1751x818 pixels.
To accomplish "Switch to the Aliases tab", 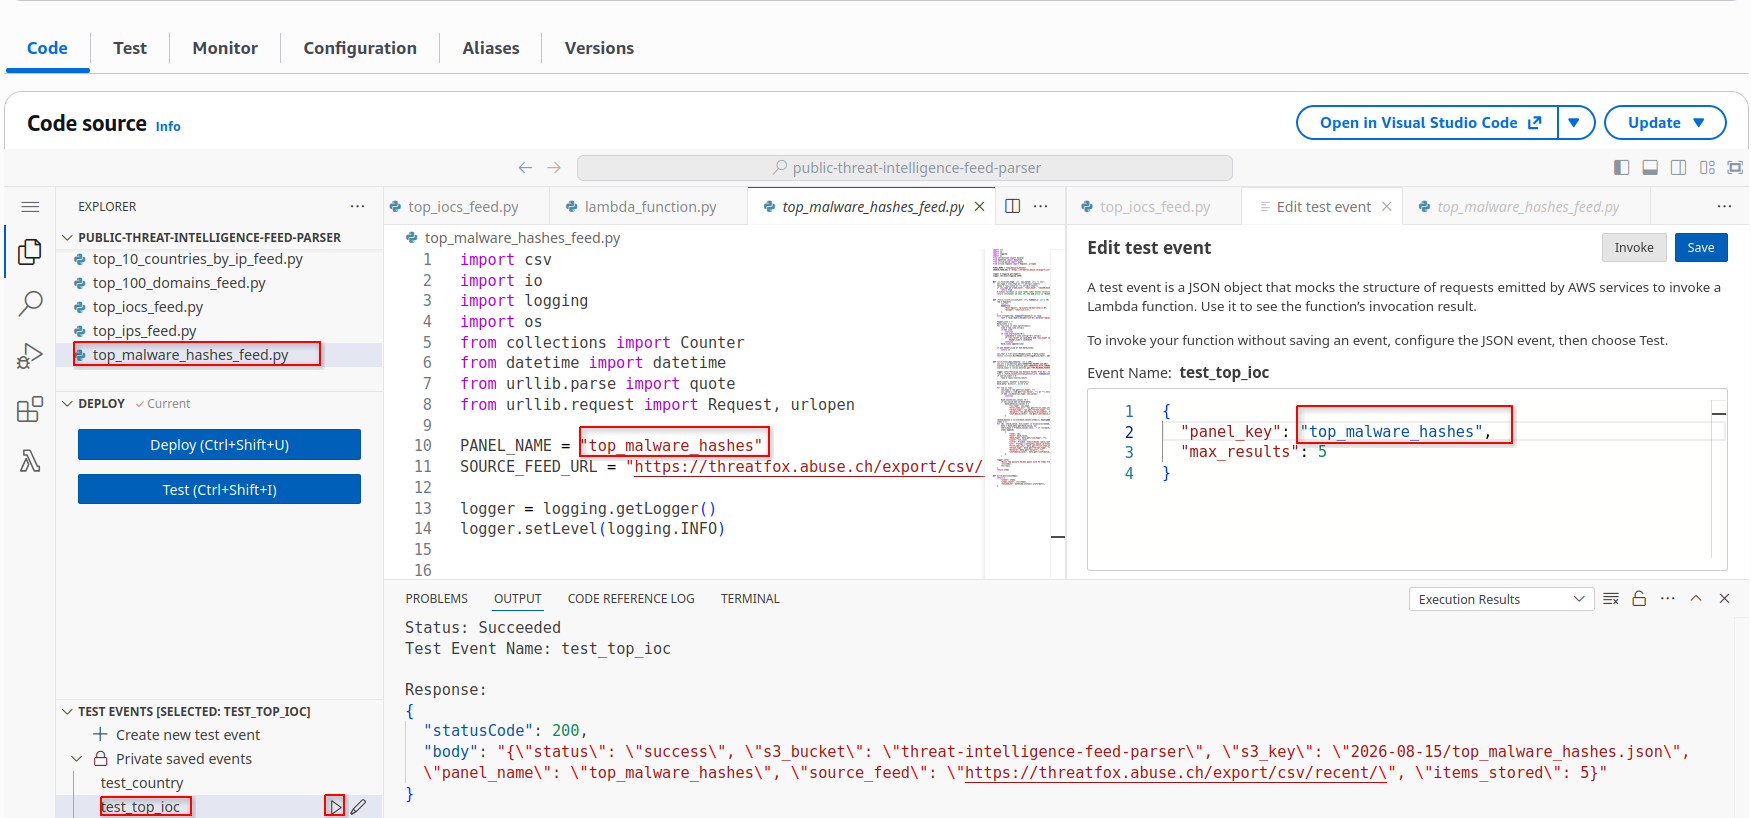I will coord(491,48).
